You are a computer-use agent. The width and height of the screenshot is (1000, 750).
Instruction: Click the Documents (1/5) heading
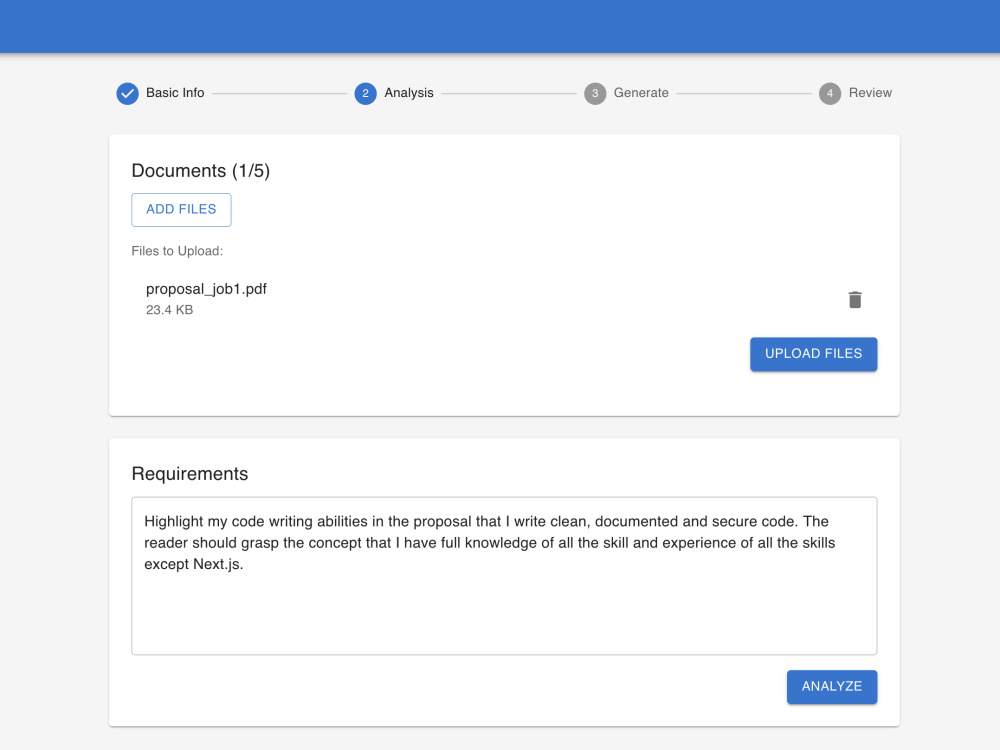[x=201, y=170]
